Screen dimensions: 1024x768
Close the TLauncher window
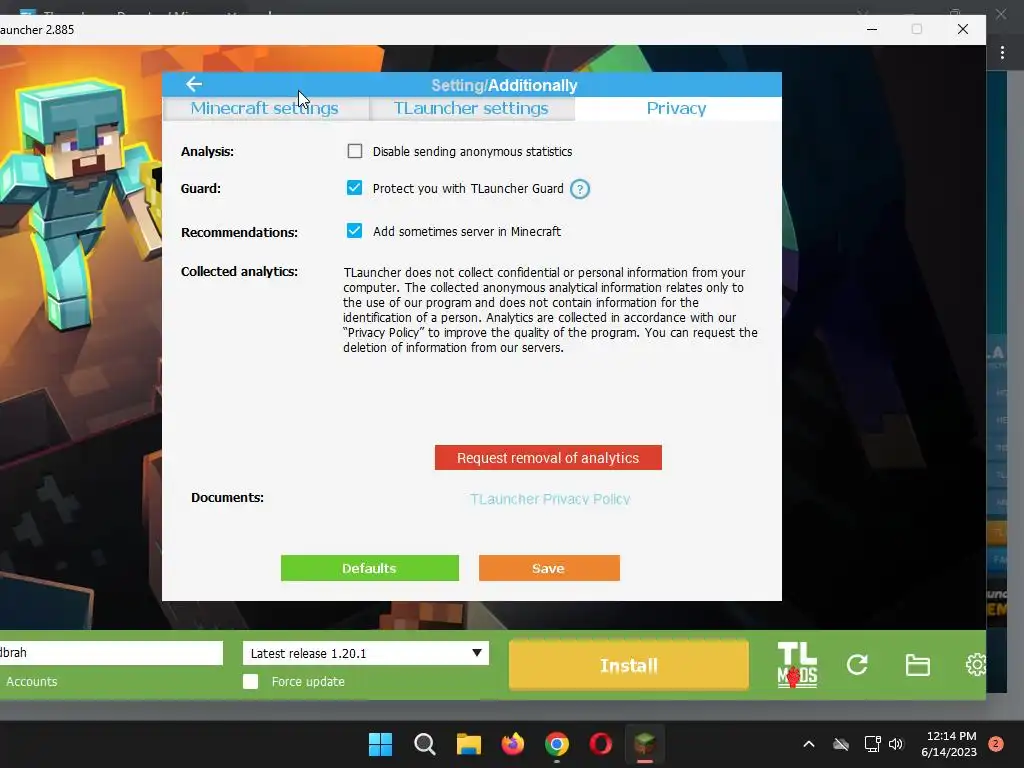pos(963,29)
